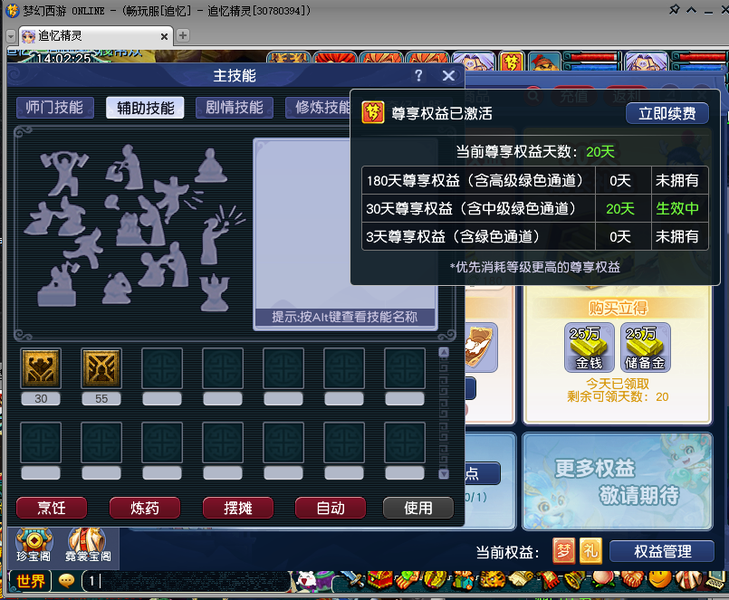Viewport: 729px width, 600px height.
Task: Switch to the 师门技能 tab
Action: 55,108
